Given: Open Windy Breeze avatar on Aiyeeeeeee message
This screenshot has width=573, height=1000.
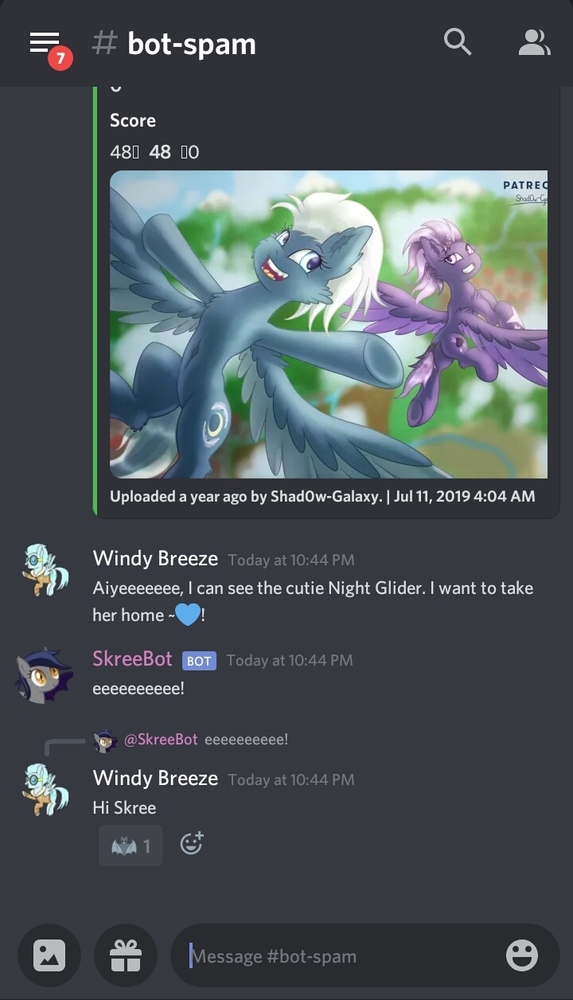Looking at the screenshot, I should (44, 570).
